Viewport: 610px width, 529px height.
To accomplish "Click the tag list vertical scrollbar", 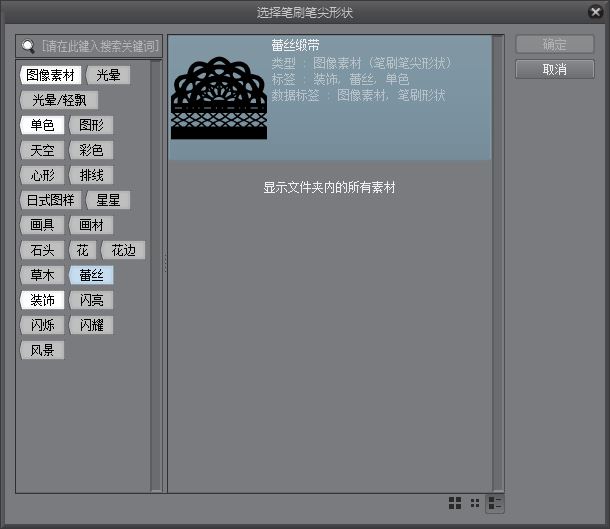I will pyautogui.click(x=156, y=275).
